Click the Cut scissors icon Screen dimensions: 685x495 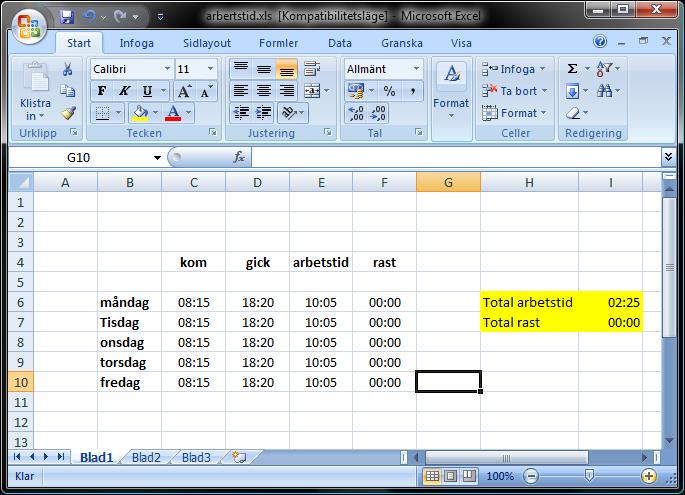pos(67,69)
